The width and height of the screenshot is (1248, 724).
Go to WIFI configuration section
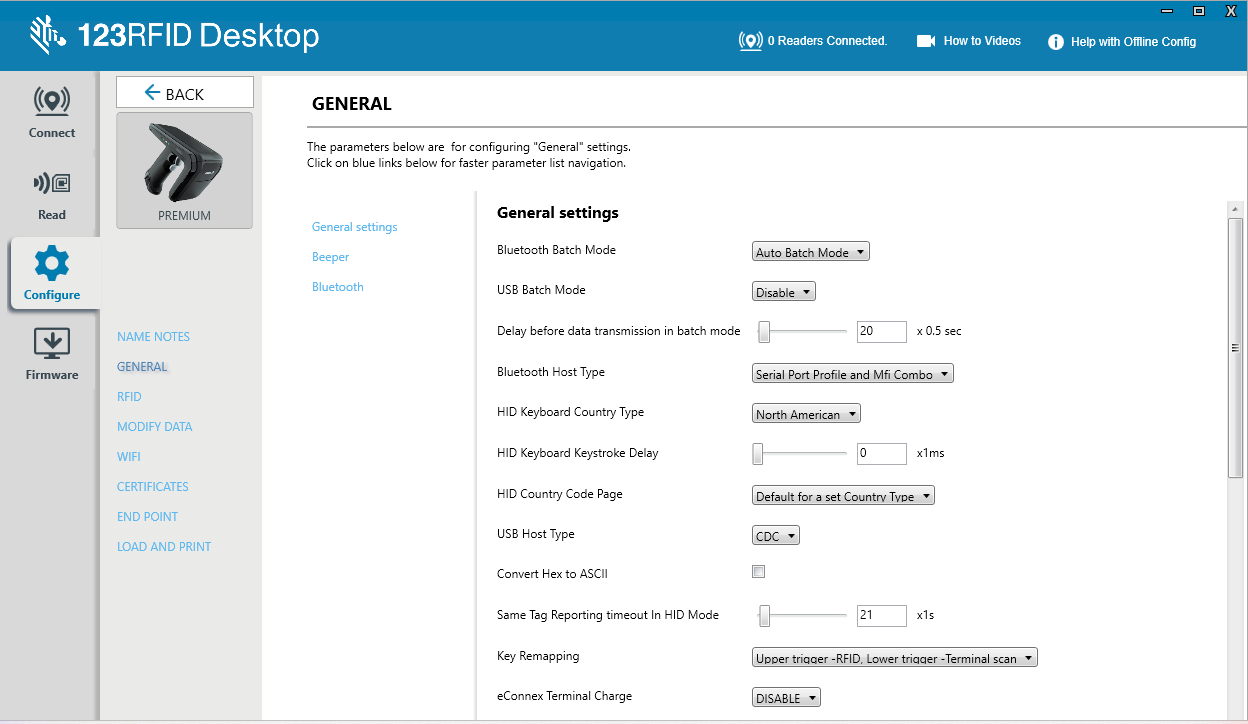129,457
